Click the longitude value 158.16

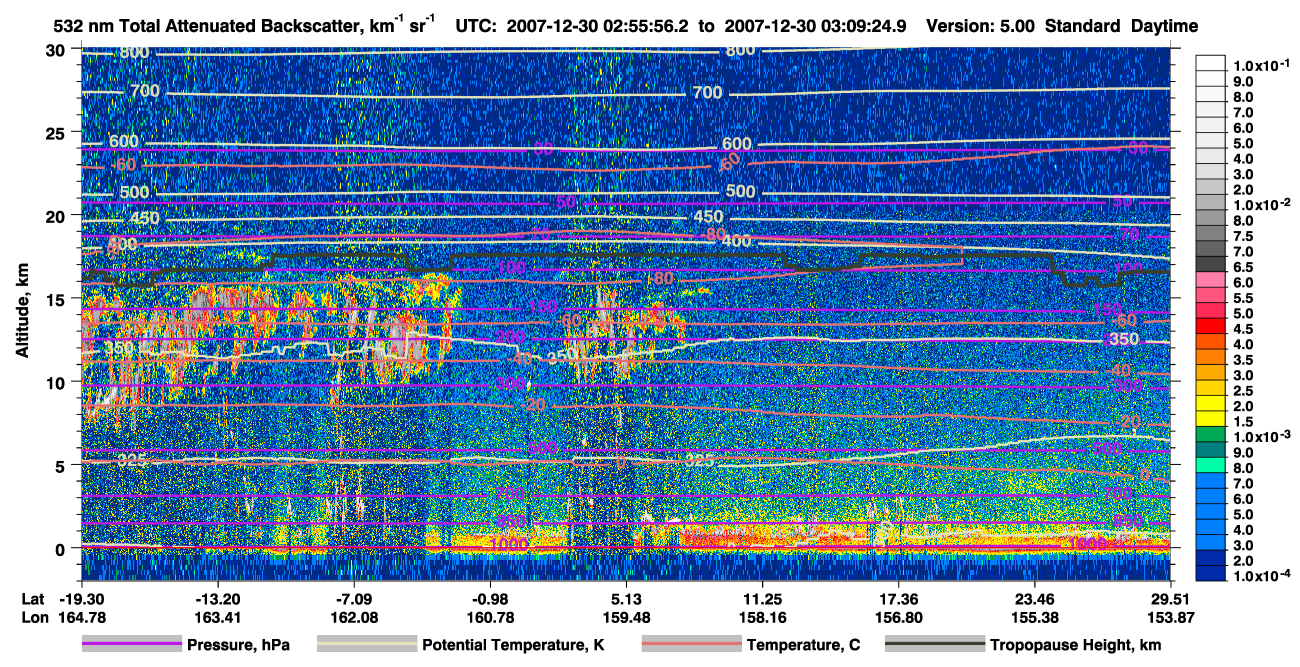point(762,617)
